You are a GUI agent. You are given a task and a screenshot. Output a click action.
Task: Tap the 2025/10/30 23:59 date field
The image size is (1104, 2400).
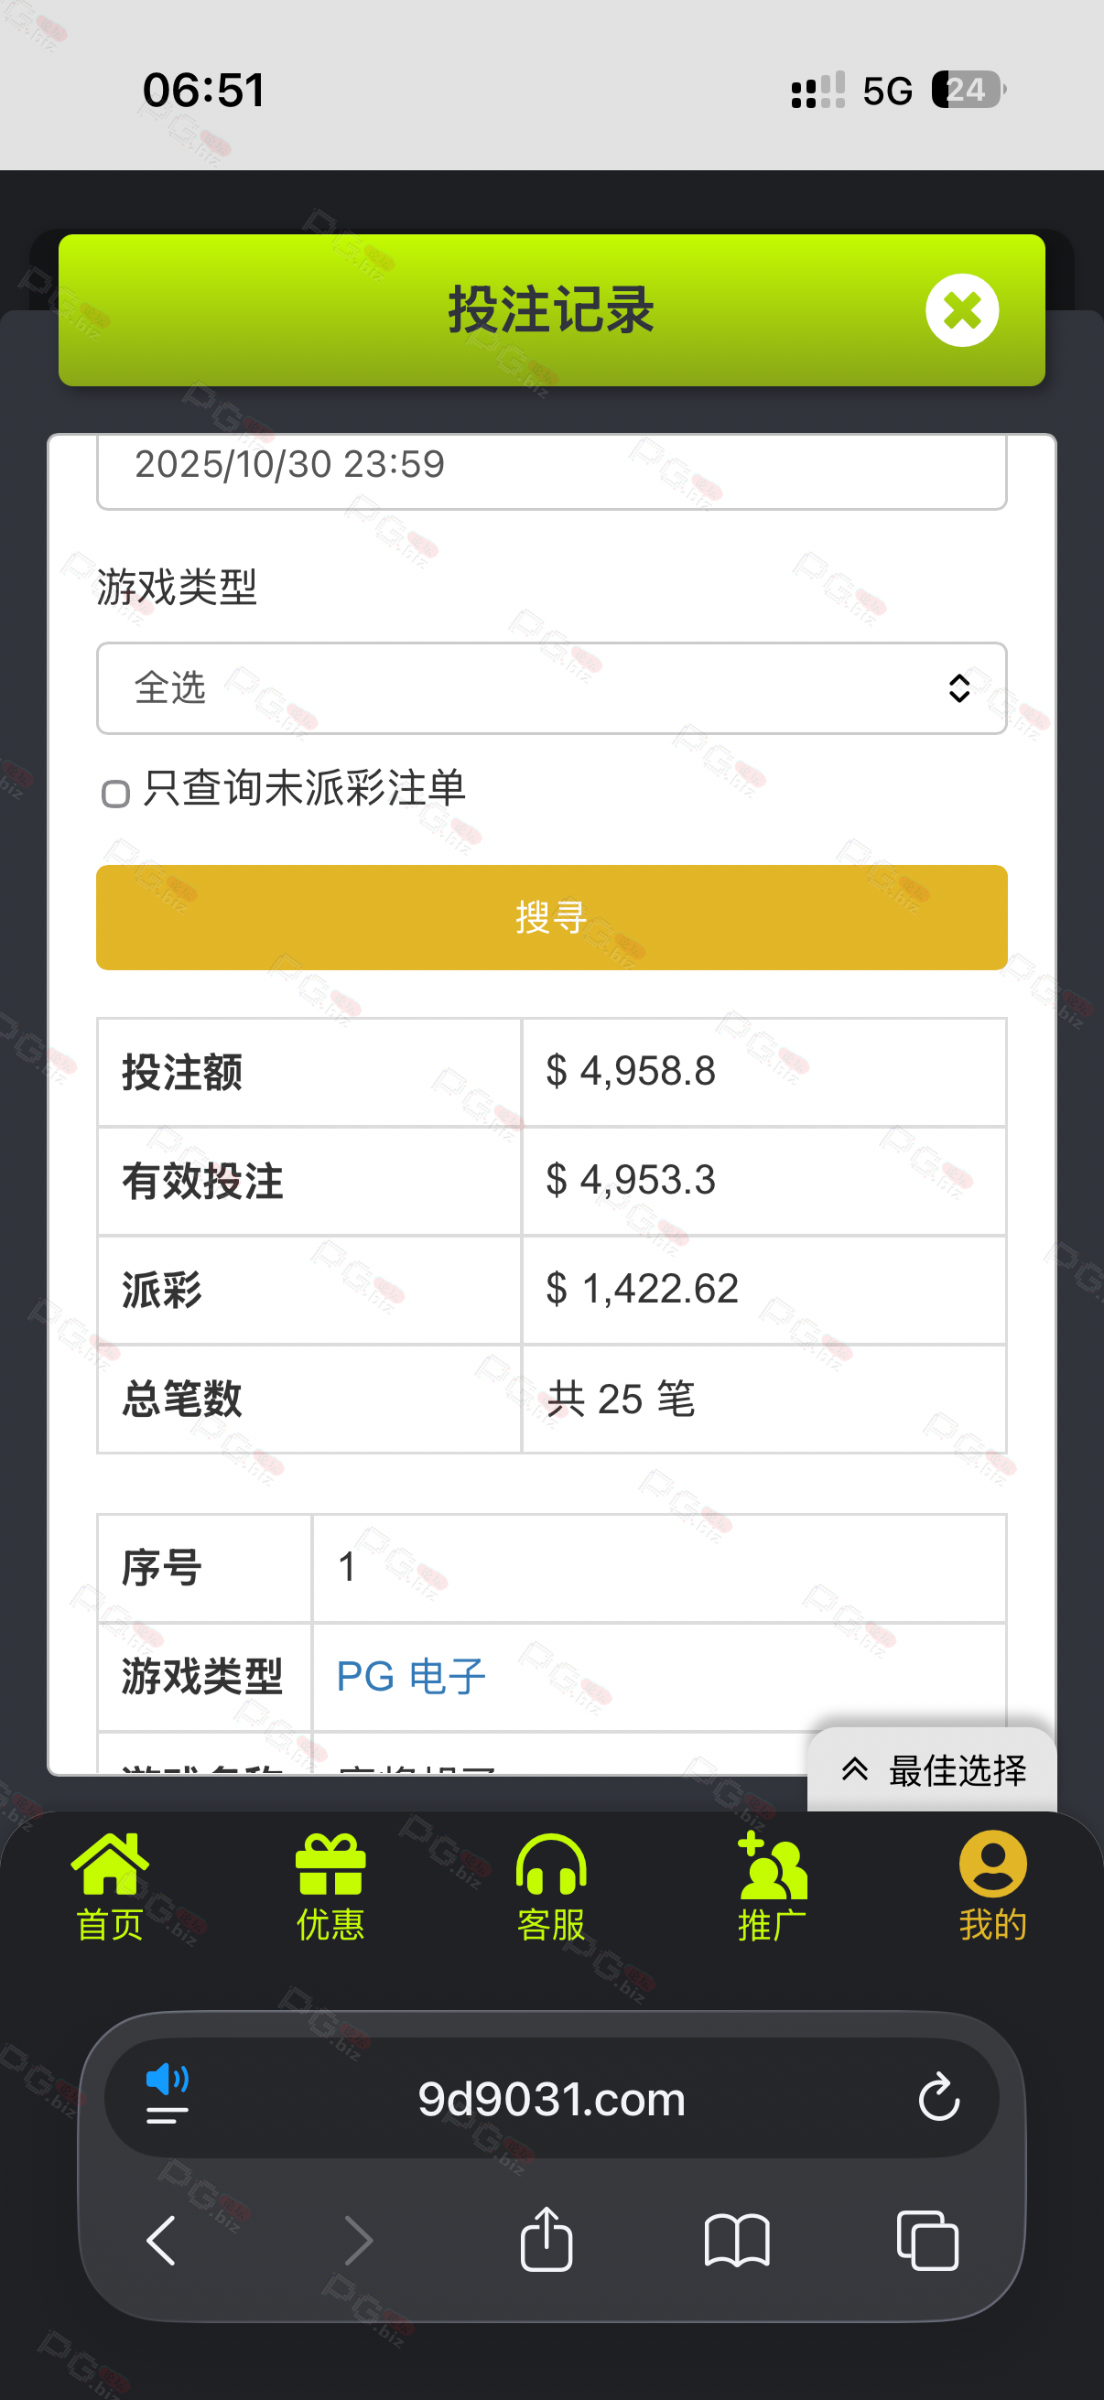point(551,468)
